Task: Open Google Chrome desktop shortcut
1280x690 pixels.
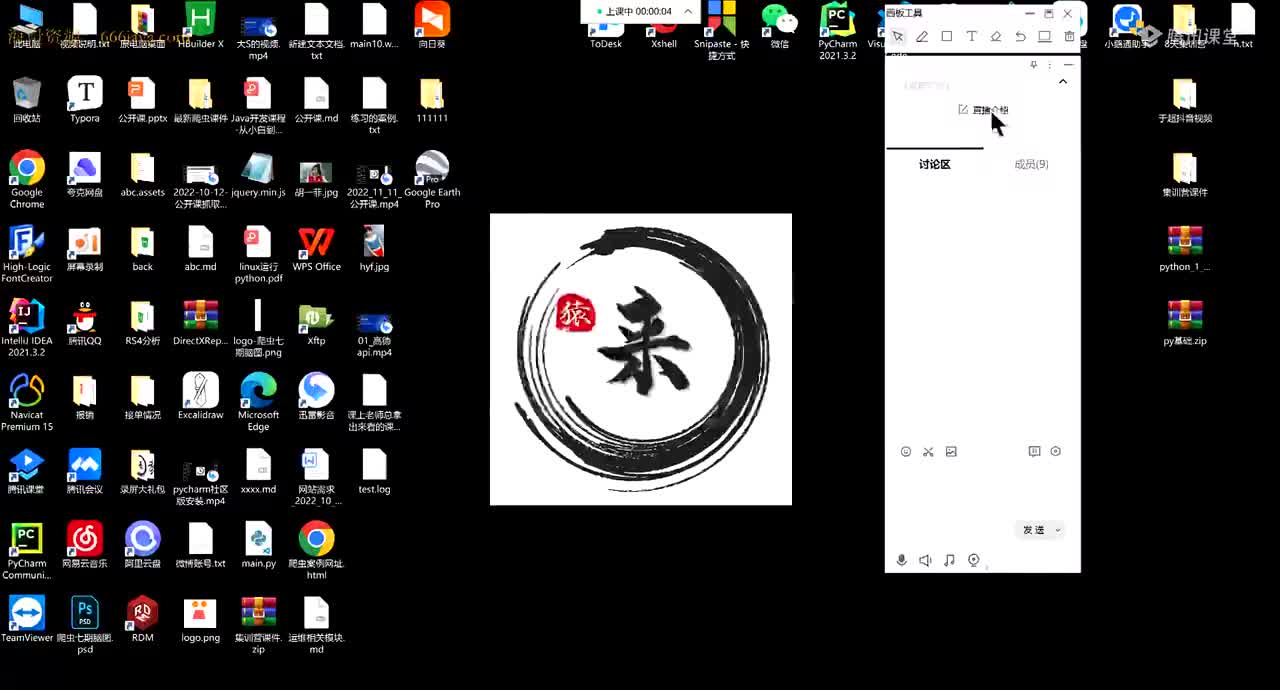Action: coord(27,180)
